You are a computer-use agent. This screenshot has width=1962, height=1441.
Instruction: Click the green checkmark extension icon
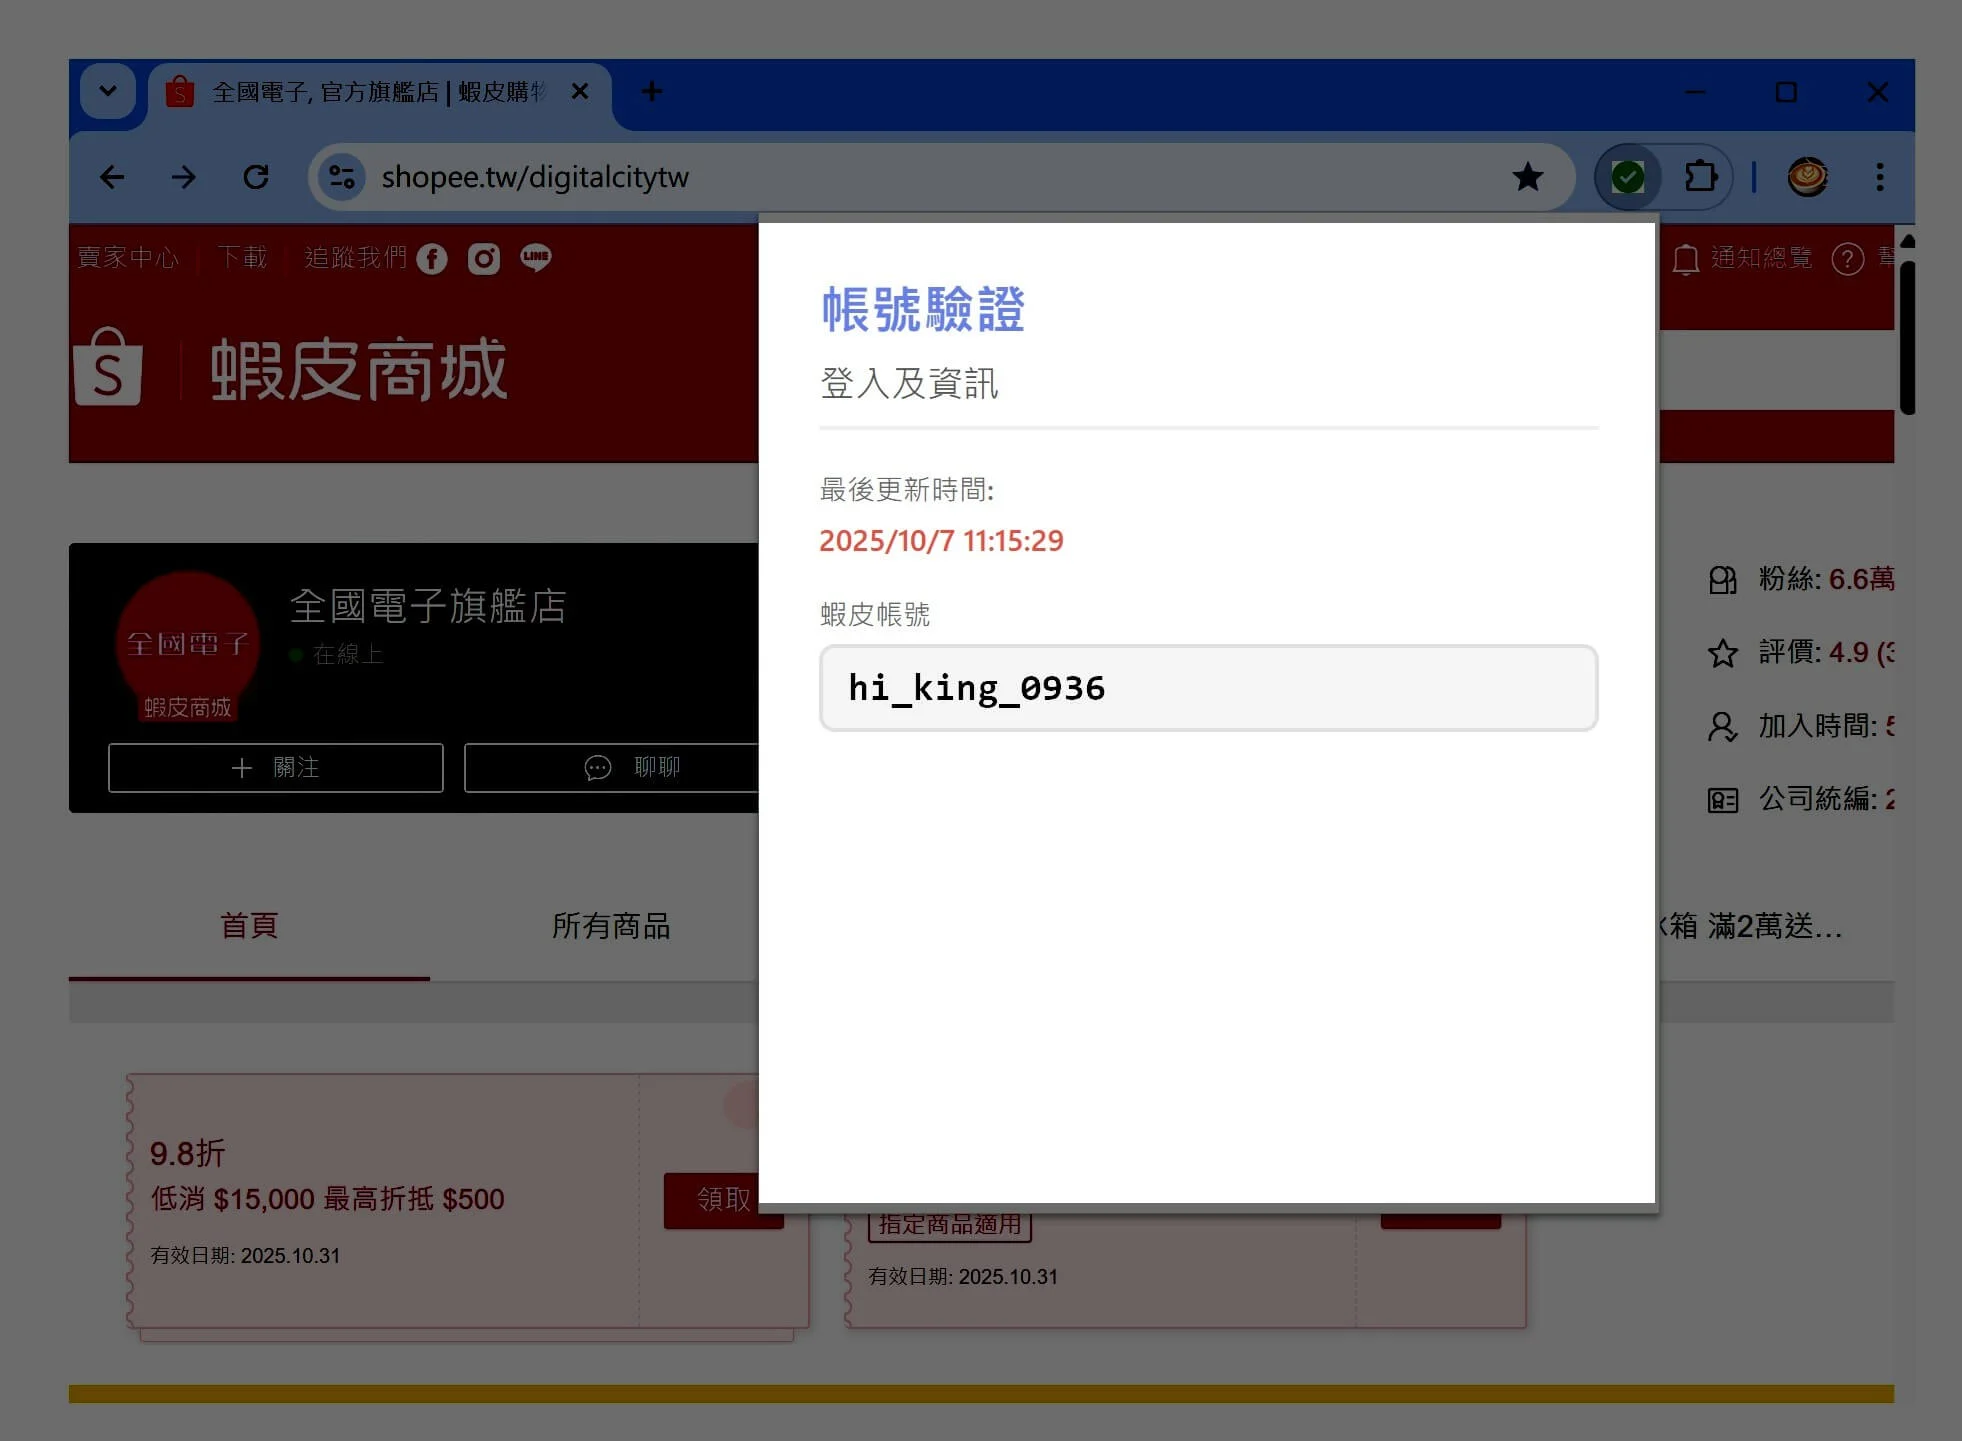[x=1627, y=177]
